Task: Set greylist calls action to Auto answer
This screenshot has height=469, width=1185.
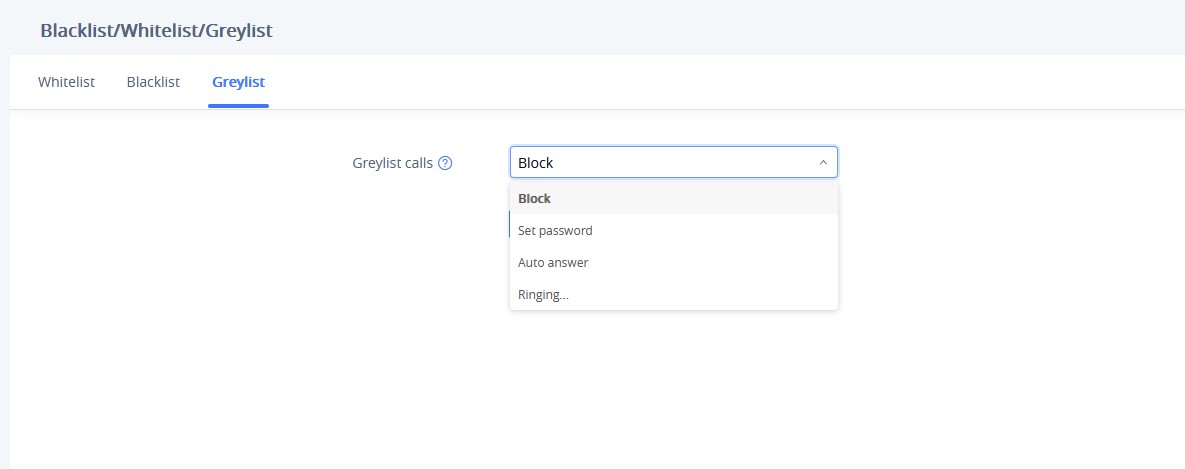Action: (673, 263)
